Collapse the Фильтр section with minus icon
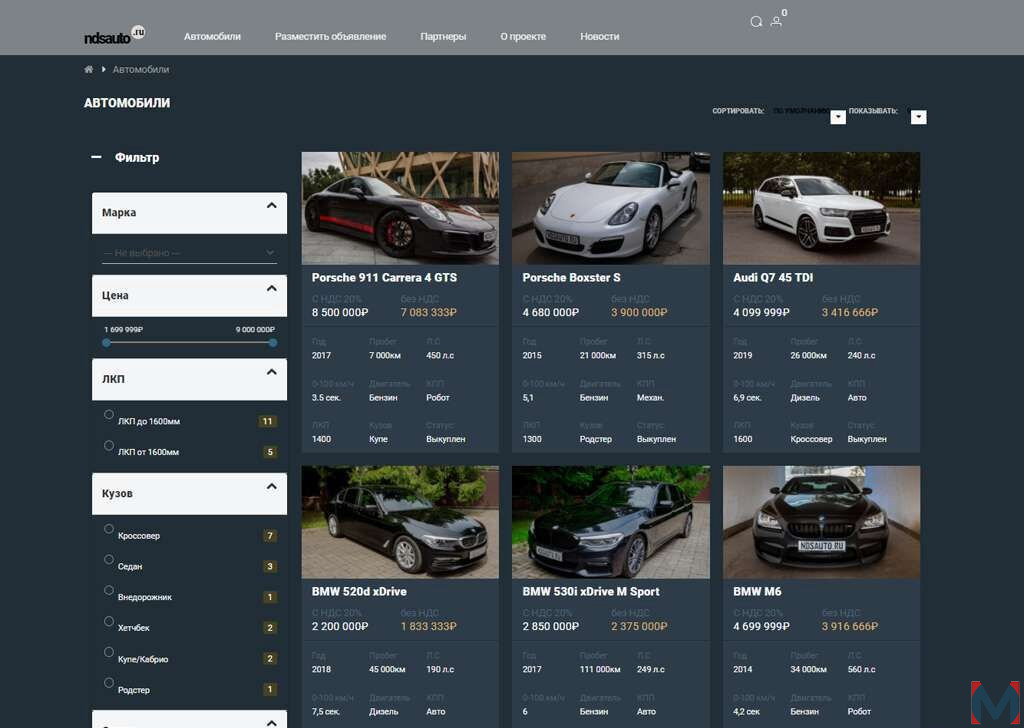The width and height of the screenshot is (1024, 728). click(x=96, y=157)
